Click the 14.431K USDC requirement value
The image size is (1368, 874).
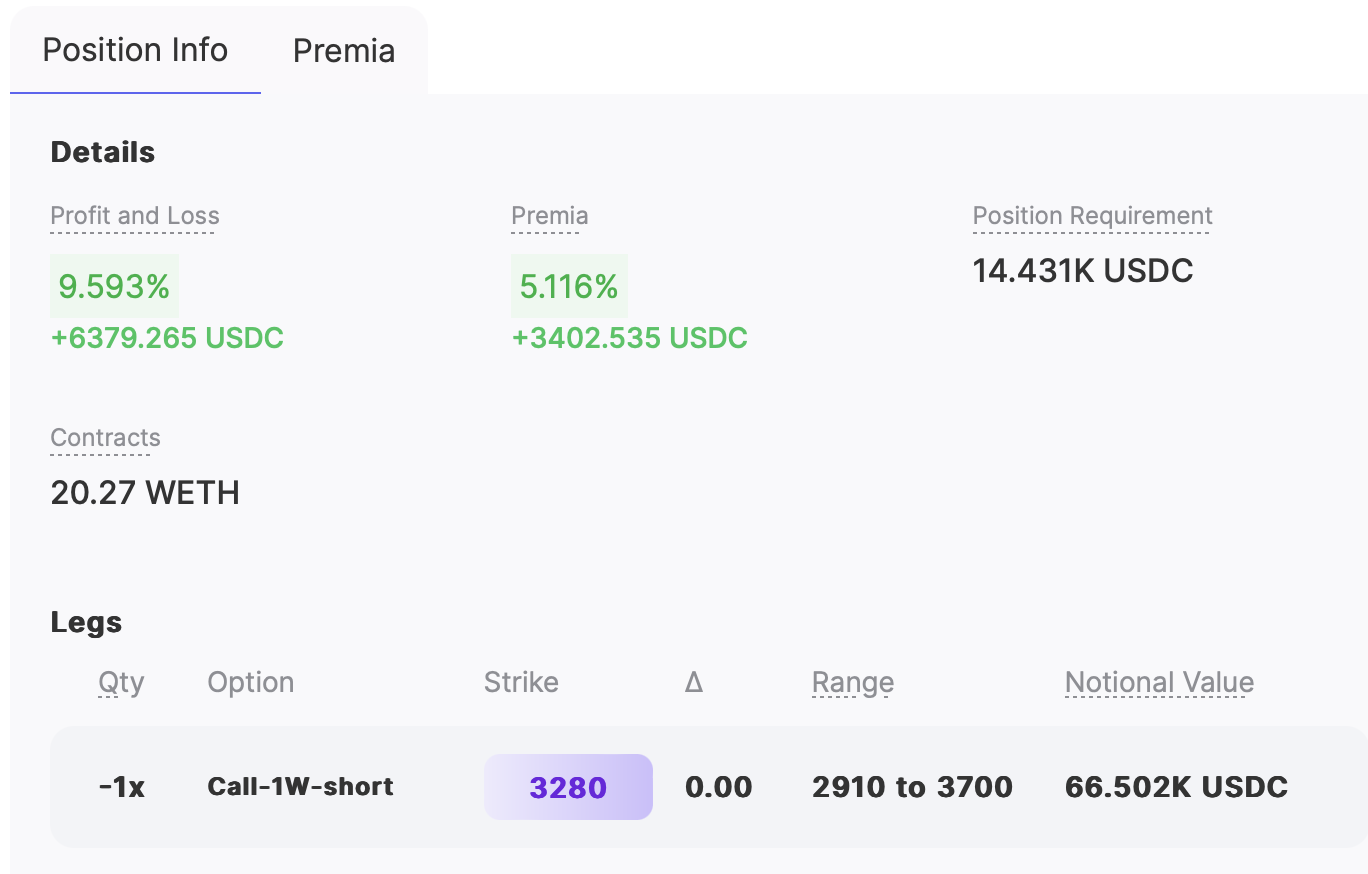pyautogui.click(x=1083, y=271)
